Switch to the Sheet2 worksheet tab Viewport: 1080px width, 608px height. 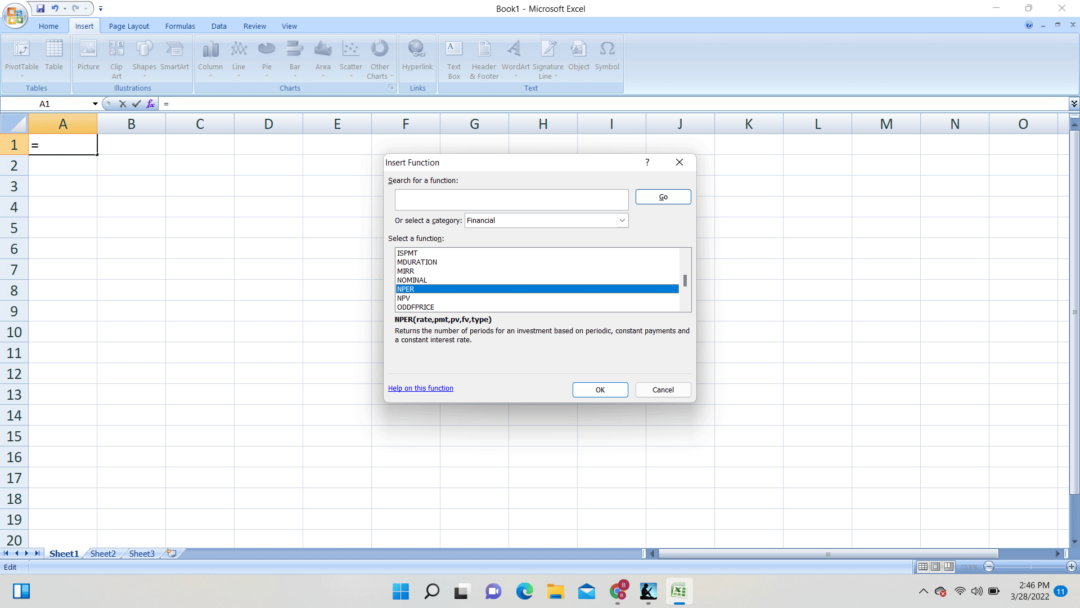pyautogui.click(x=103, y=553)
